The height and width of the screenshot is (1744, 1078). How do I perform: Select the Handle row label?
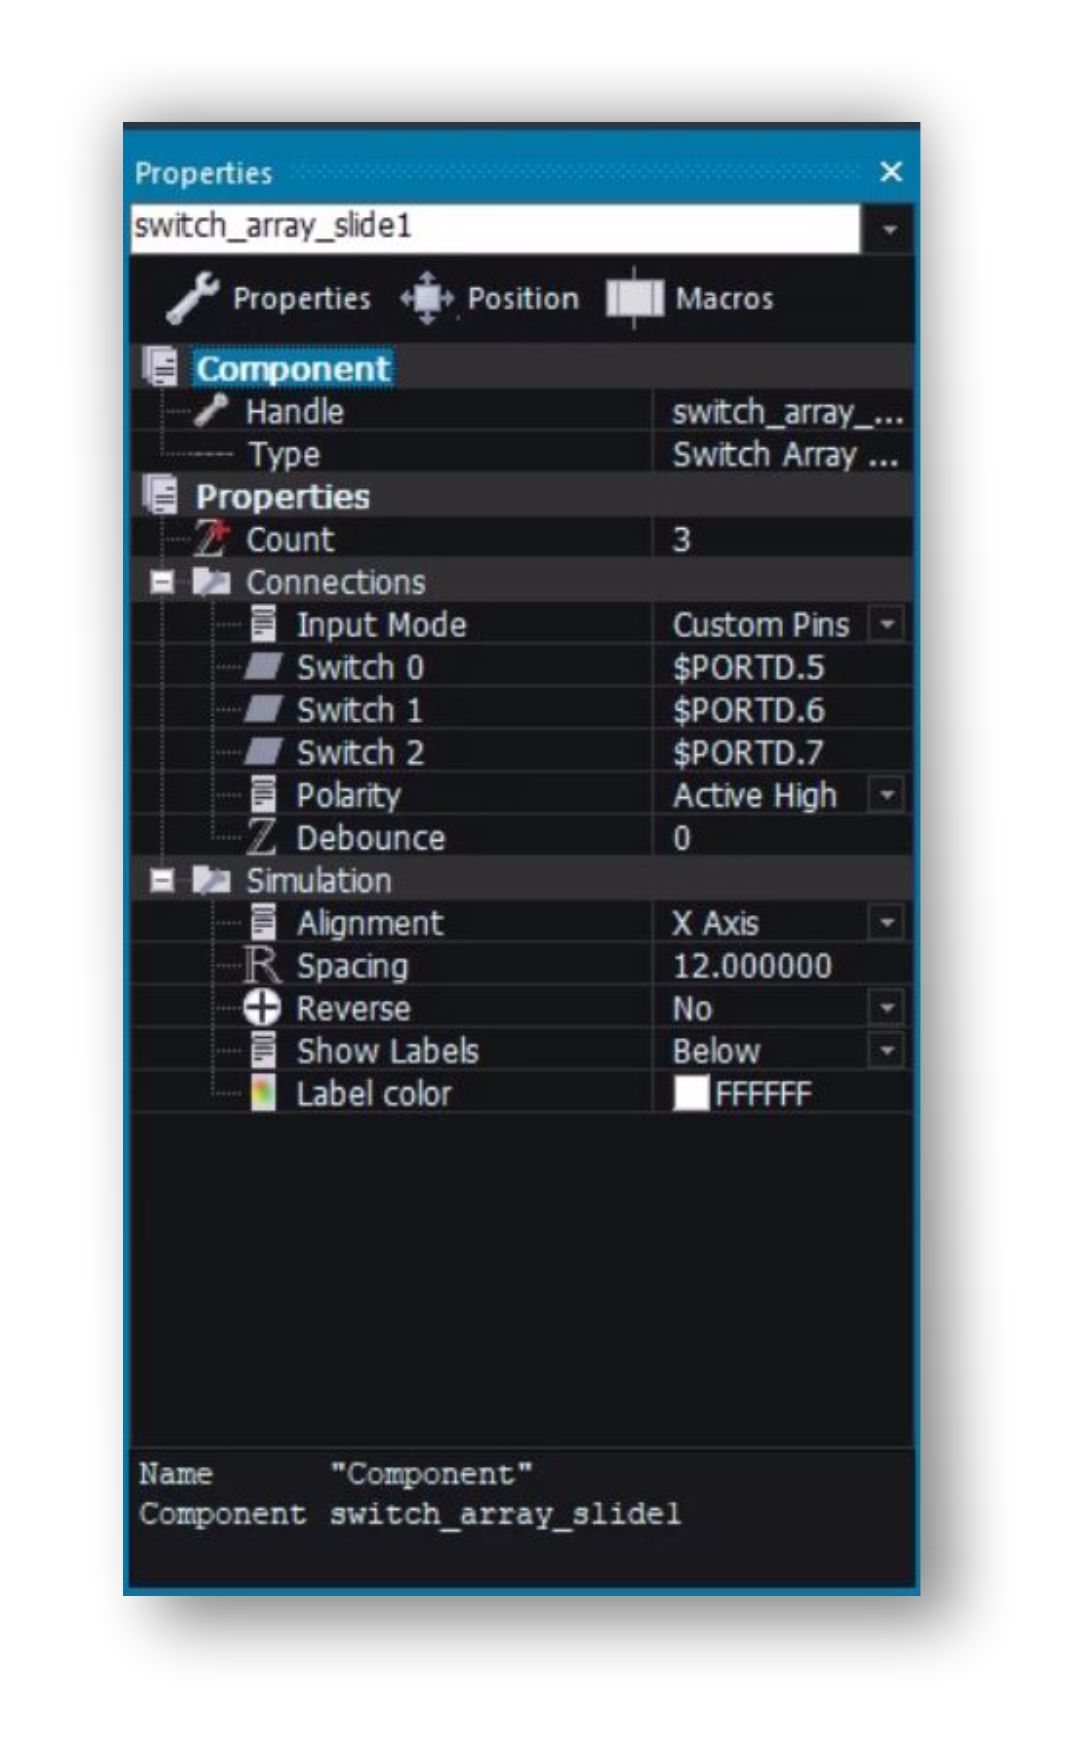click(x=295, y=411)
